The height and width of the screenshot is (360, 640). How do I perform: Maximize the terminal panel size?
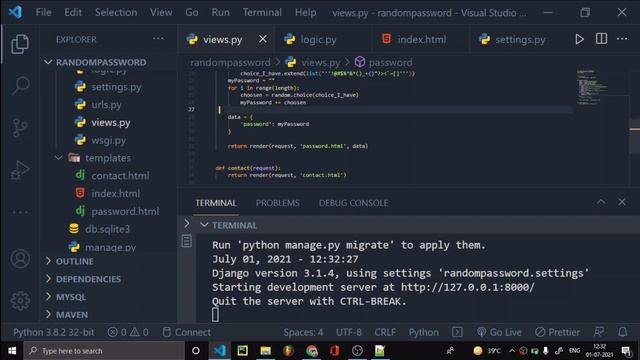point(601,202)
